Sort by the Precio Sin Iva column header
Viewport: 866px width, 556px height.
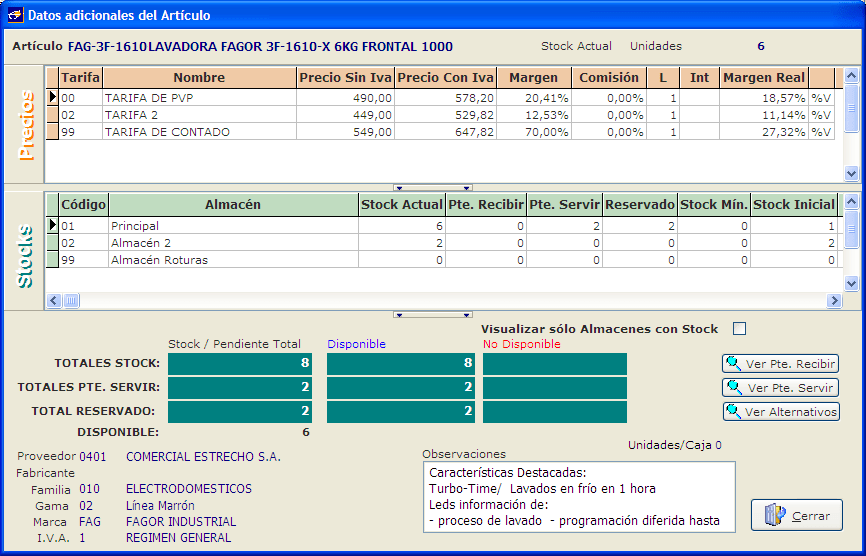(345, 78)
